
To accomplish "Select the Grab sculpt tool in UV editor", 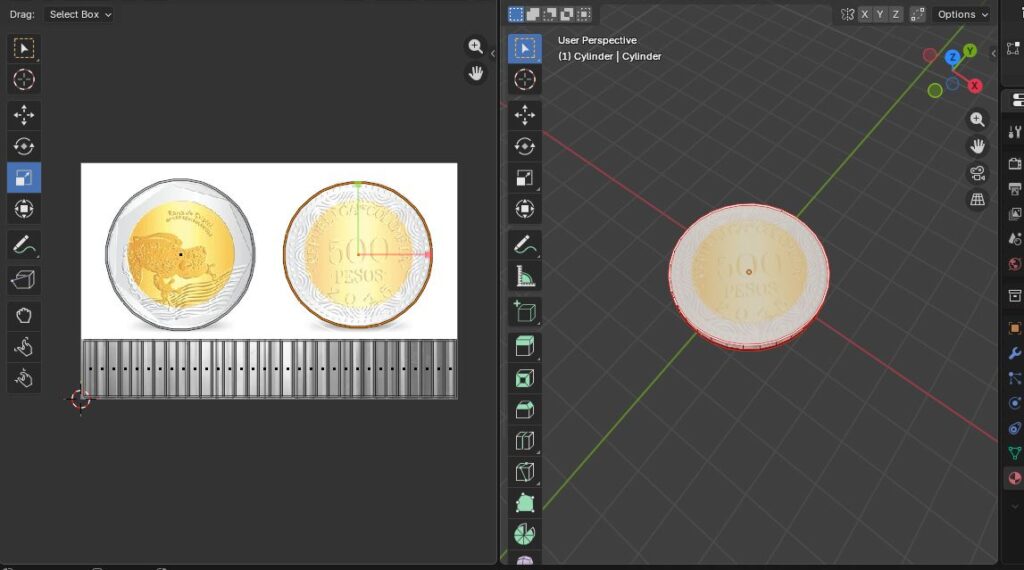I will tap(24, 316).
